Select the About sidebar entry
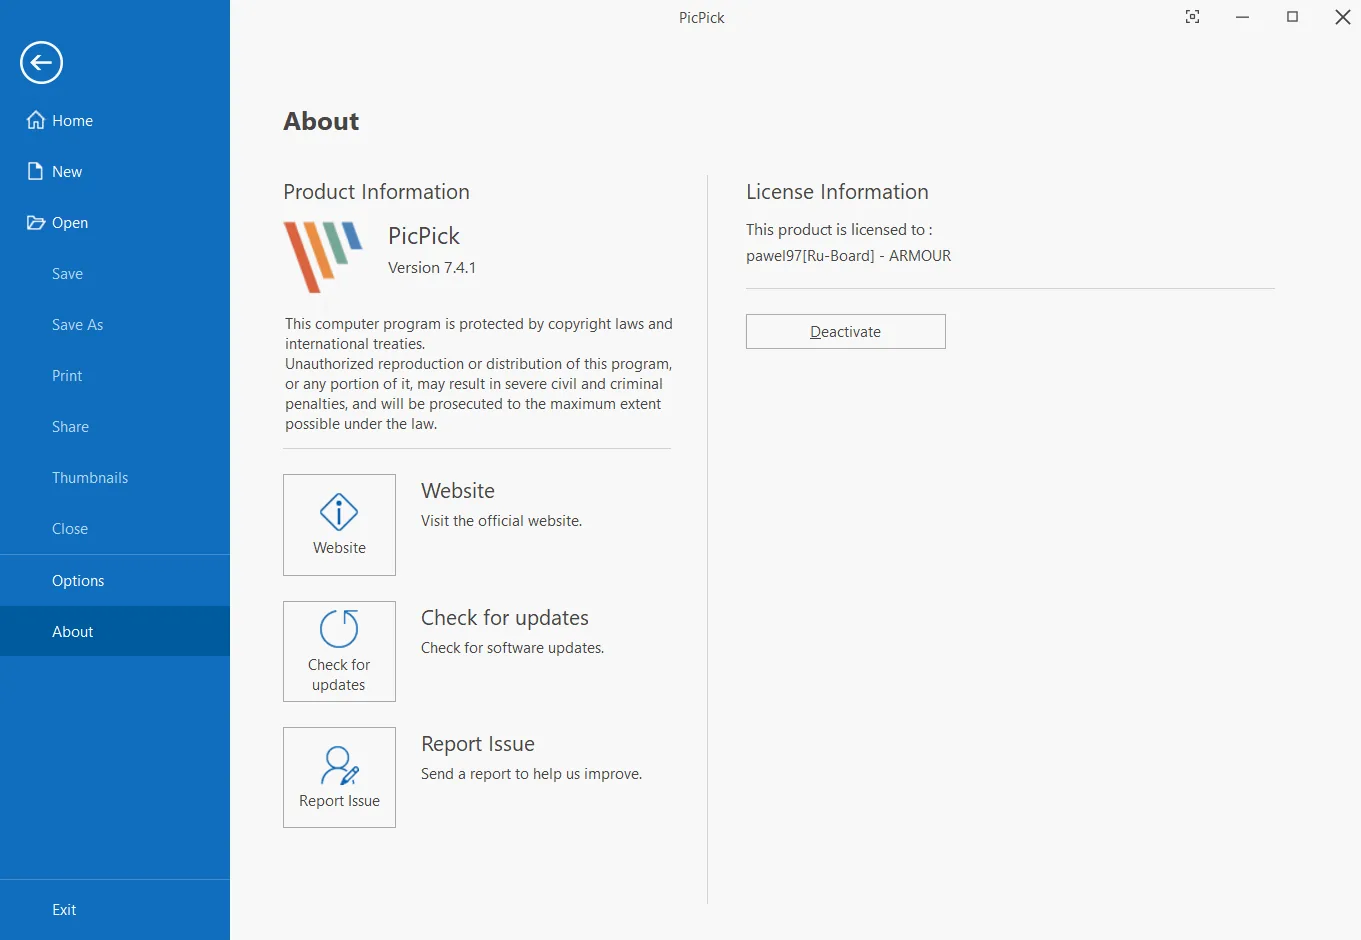Image resolution: width=1361 pixels, height=940 pixels. tap(115, 631)
